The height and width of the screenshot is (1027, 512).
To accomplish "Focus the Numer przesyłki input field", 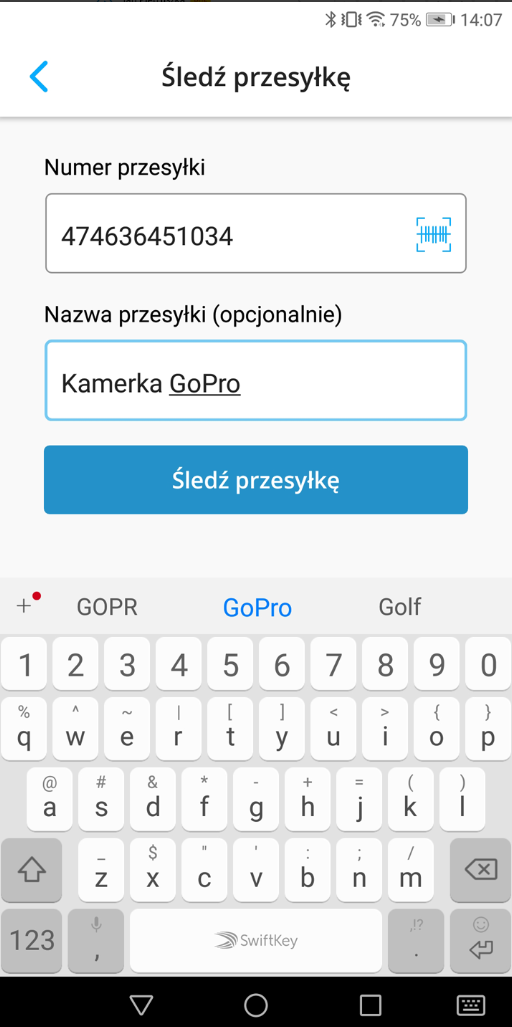I will coord(256,233).
